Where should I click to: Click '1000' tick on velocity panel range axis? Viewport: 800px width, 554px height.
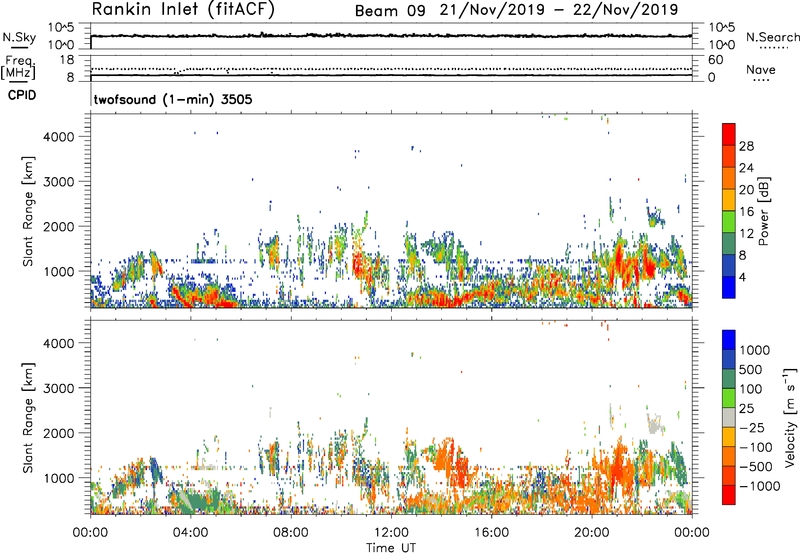click(58, 478)
